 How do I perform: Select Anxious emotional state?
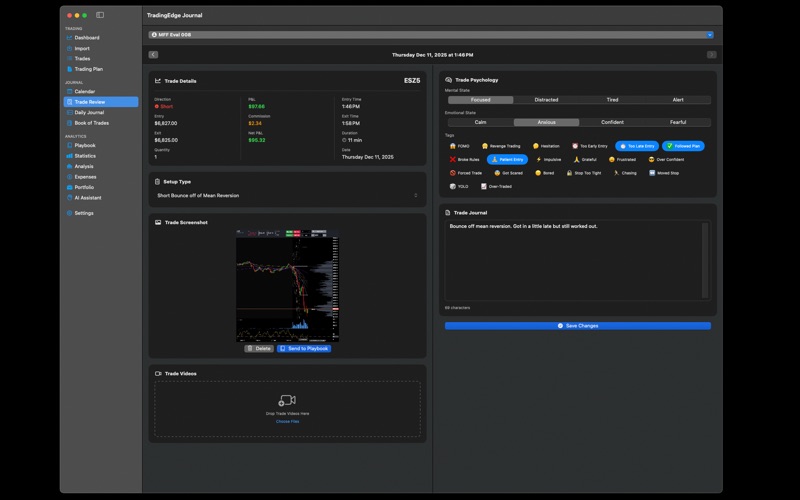[x=546, y=122]
